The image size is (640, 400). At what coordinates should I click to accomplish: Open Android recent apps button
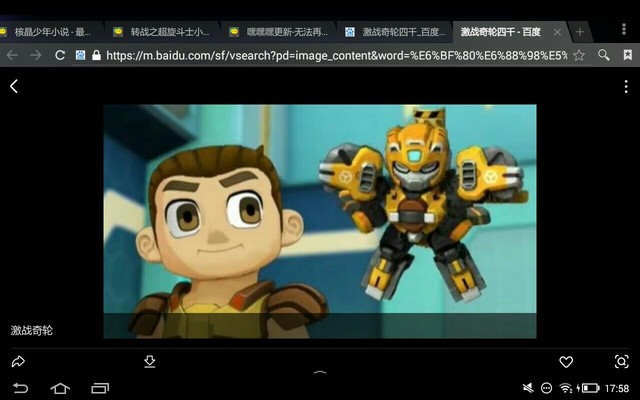100,388
